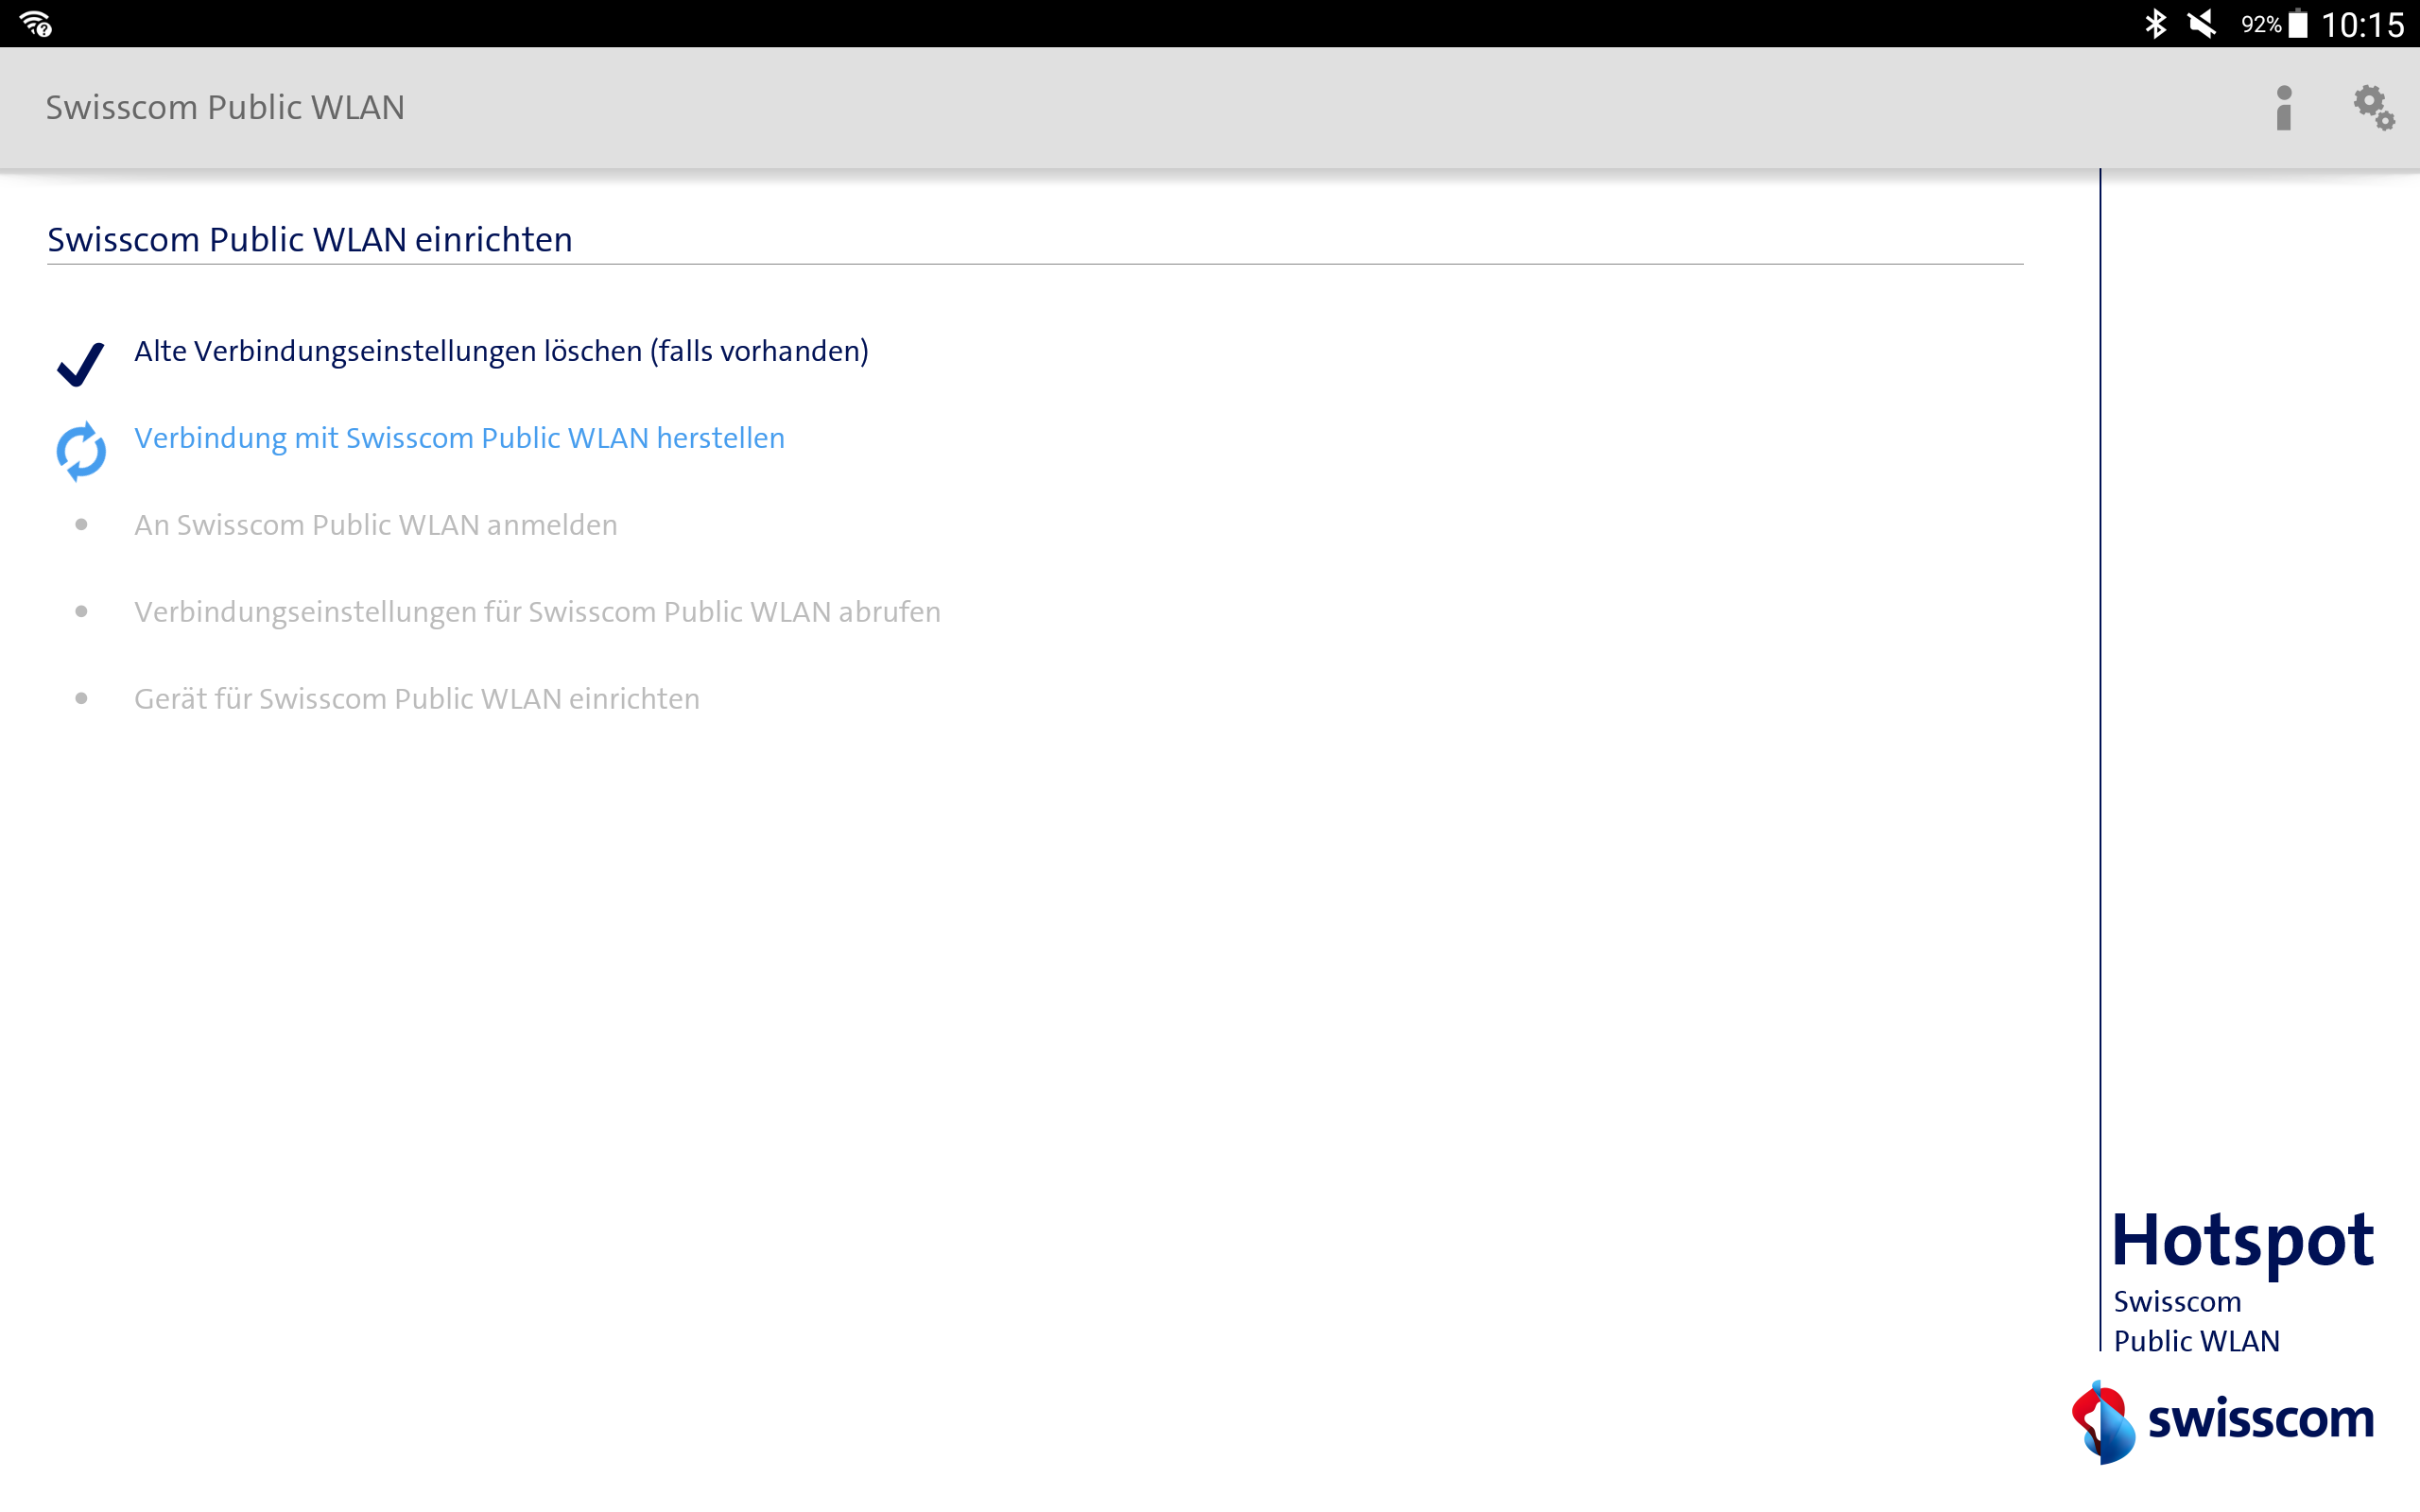2420x1512 pixels.
Task: Tap 'An Swisscom Public WLAN anmelden'
Action: click(376, 525)
